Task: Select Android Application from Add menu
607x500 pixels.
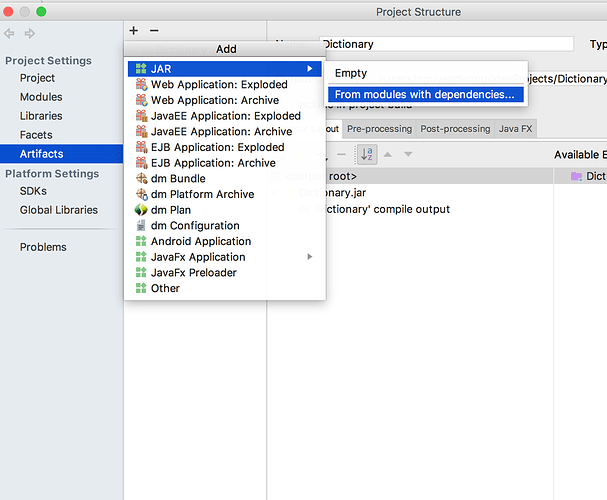Action: pos(201,241)
